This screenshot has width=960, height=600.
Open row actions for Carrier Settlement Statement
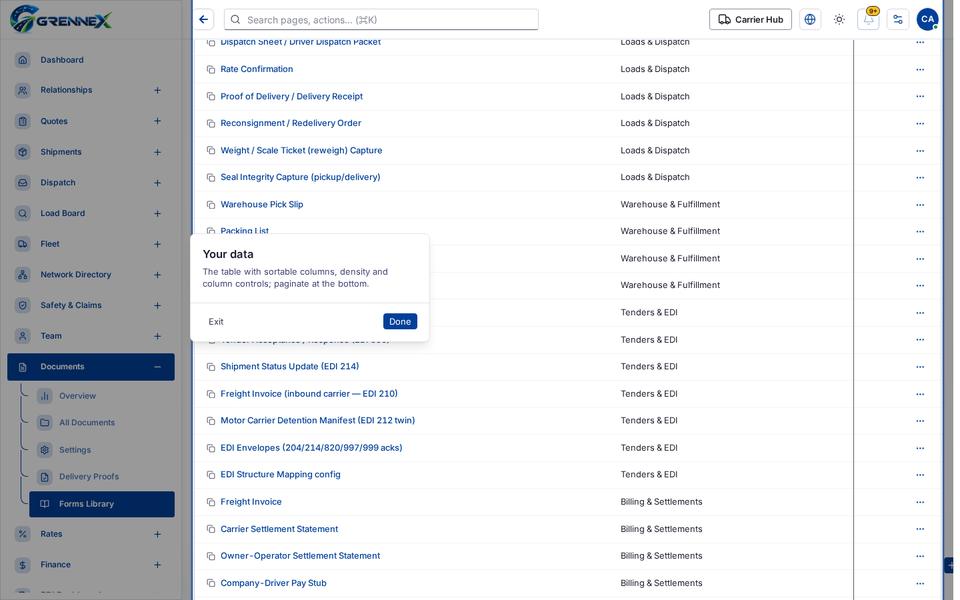point(920,529)
